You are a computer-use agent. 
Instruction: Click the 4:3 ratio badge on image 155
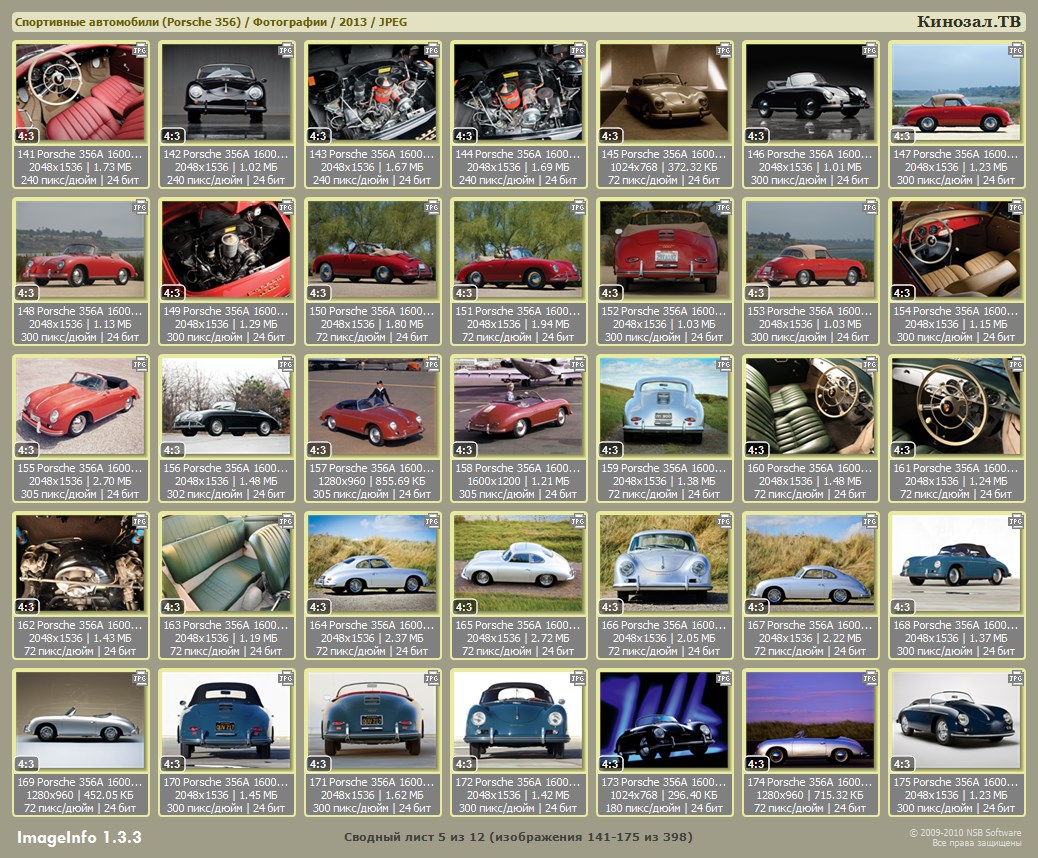pos(26,450)
